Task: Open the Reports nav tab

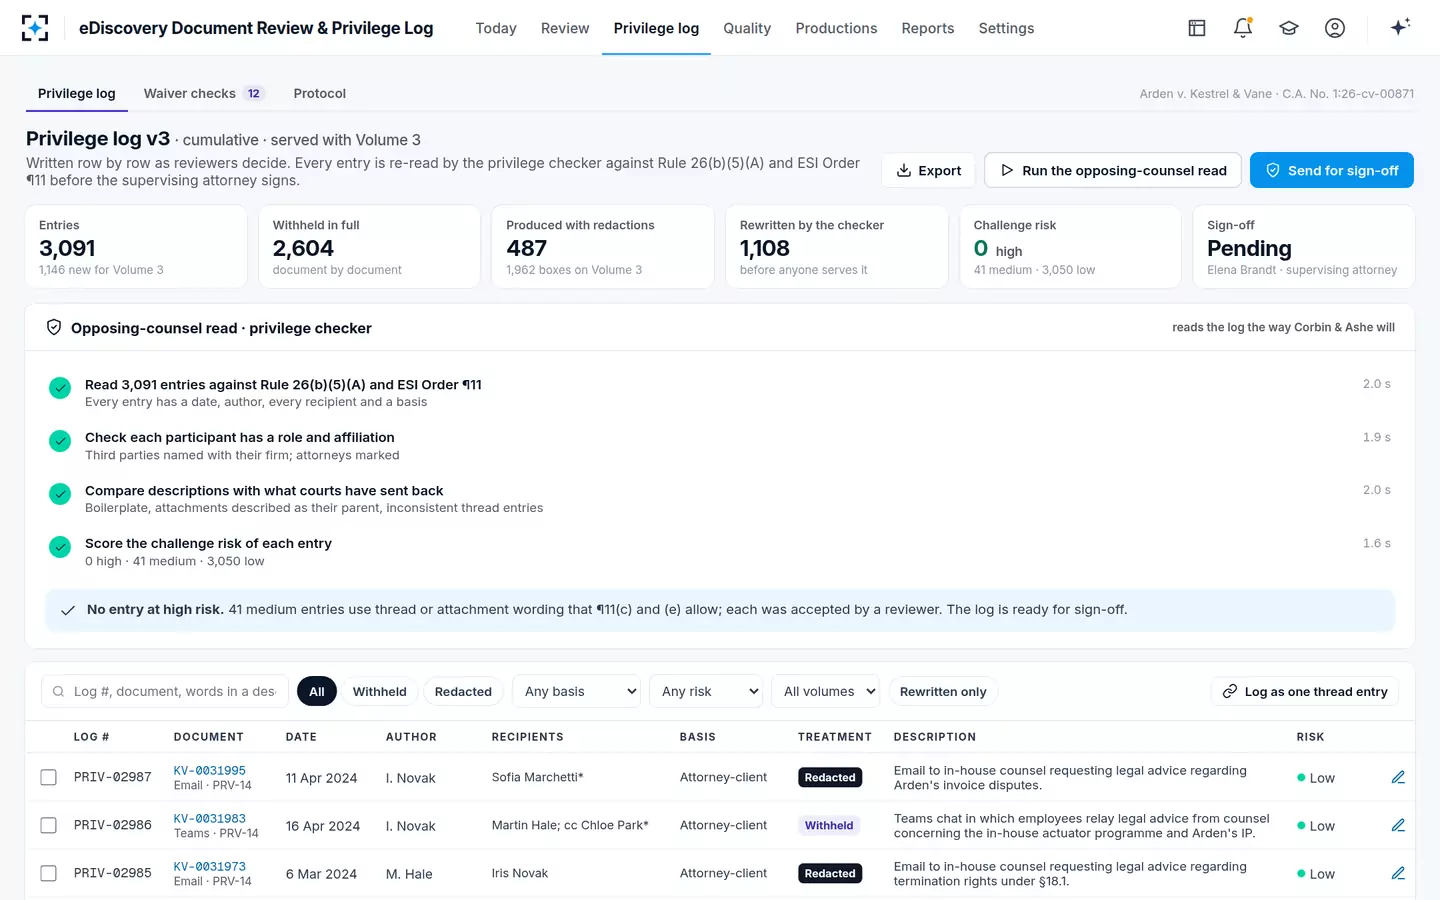Action: [928, 28]
